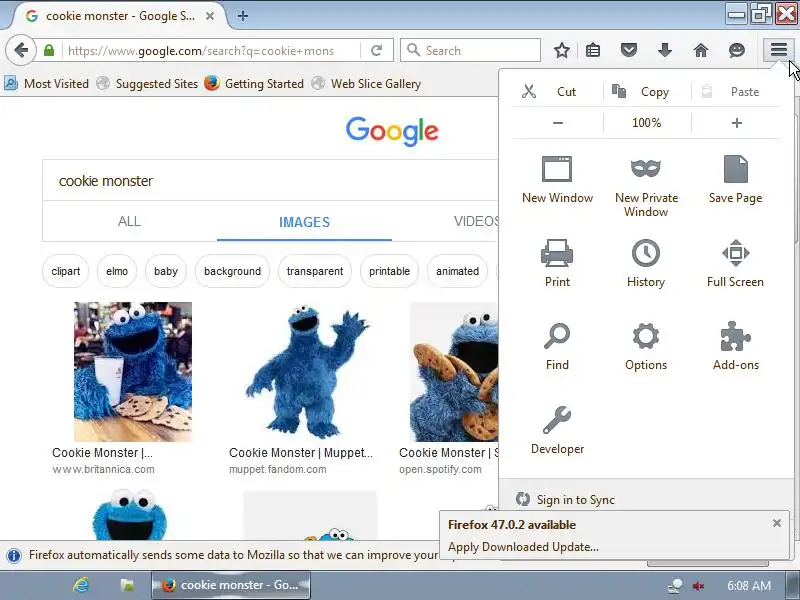Filter images by animated chip
The image size is (800, 600).
click(457, 271)
